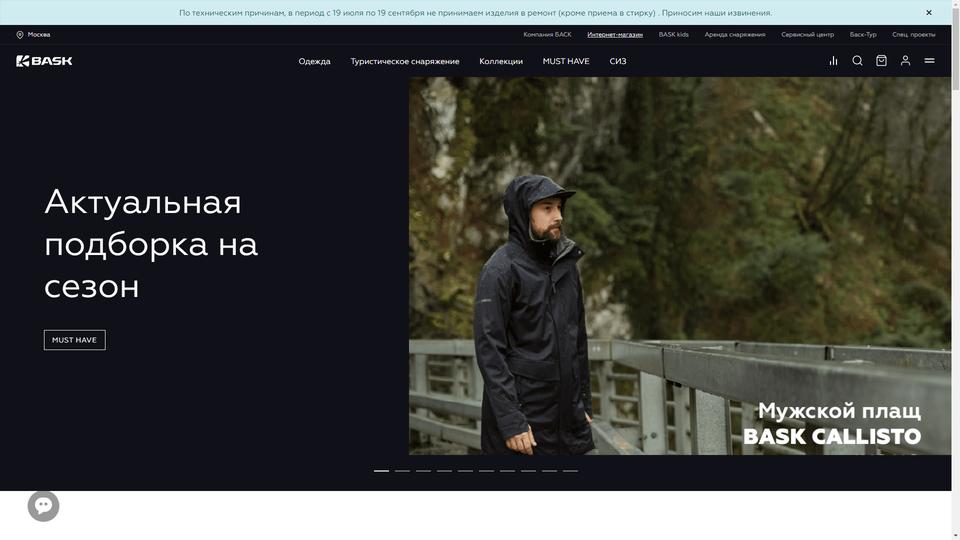Go to Компания БАСК link
Viewport: 960px width, 540px height.
(547, 35)
